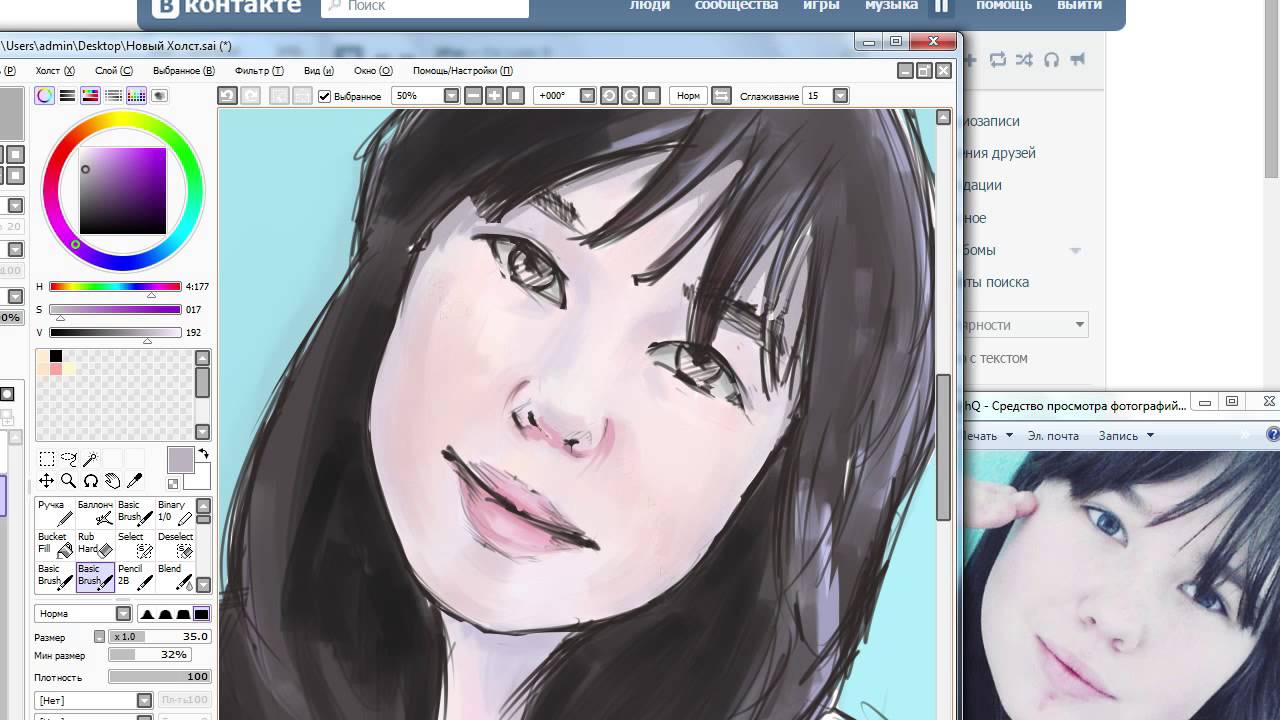Click the Undo arrow button
Image resolution: width=1280 pixels, height=720 pixels.
(x=227, y=96)
